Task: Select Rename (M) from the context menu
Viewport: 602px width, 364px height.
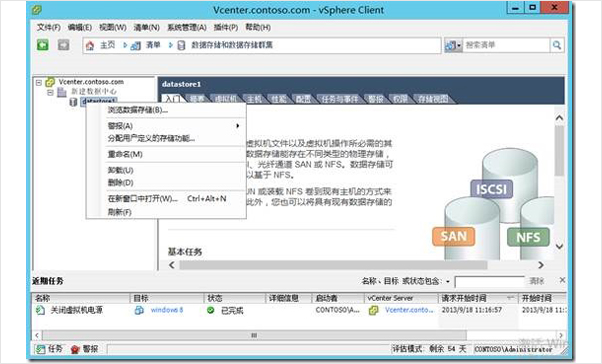Action: tap(125, 154)
